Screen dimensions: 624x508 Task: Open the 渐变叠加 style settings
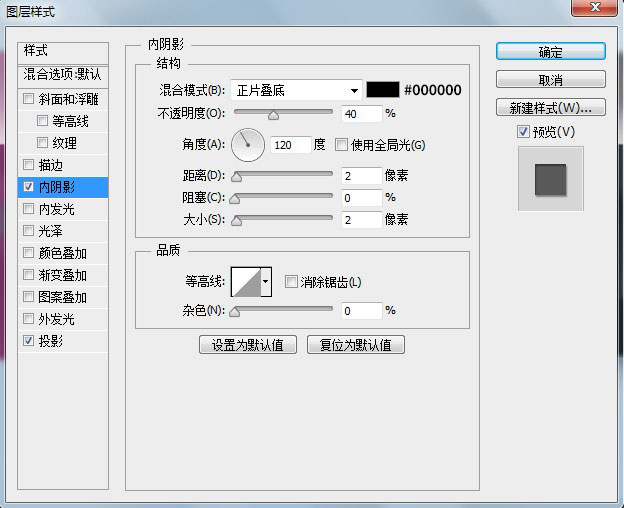click(x=63, y=275)
